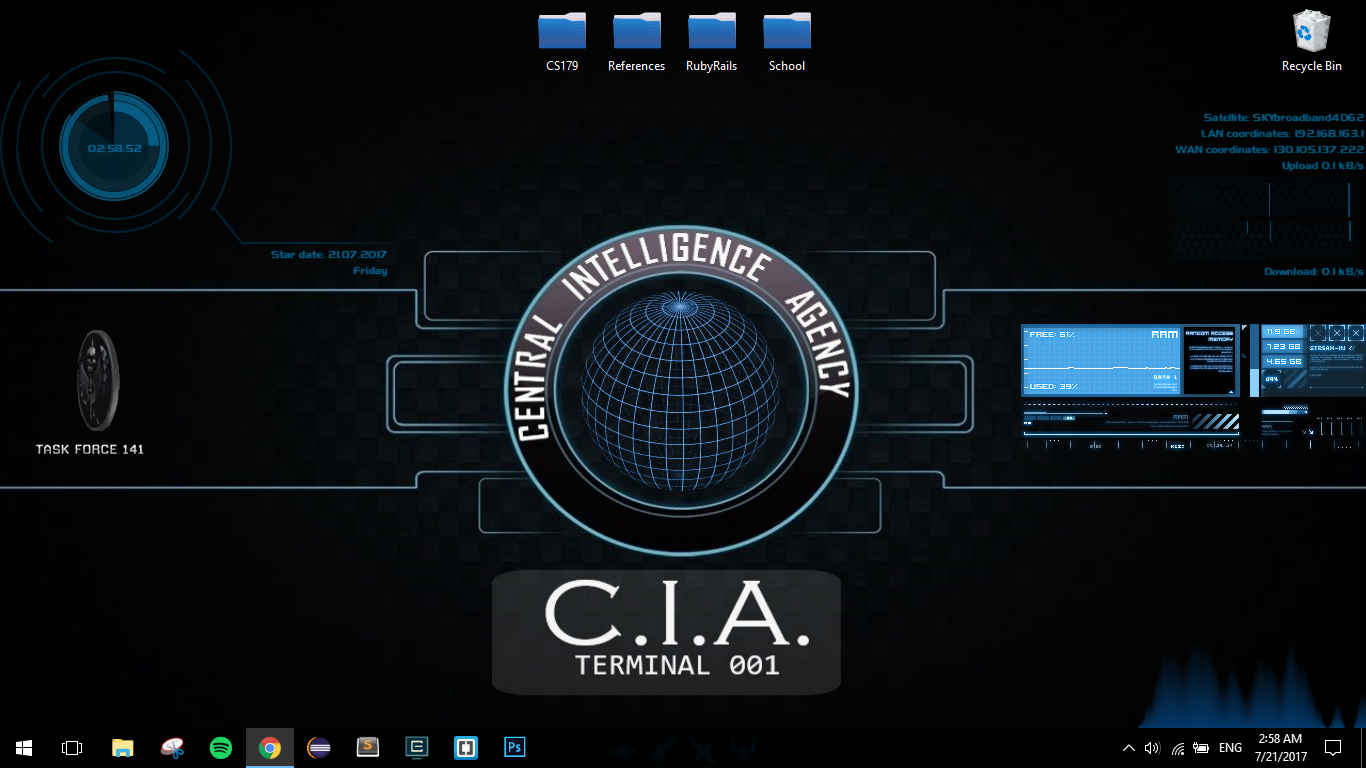Click the 4.65 GB value
This screenshot has width=1366, height=768.
1282,362
